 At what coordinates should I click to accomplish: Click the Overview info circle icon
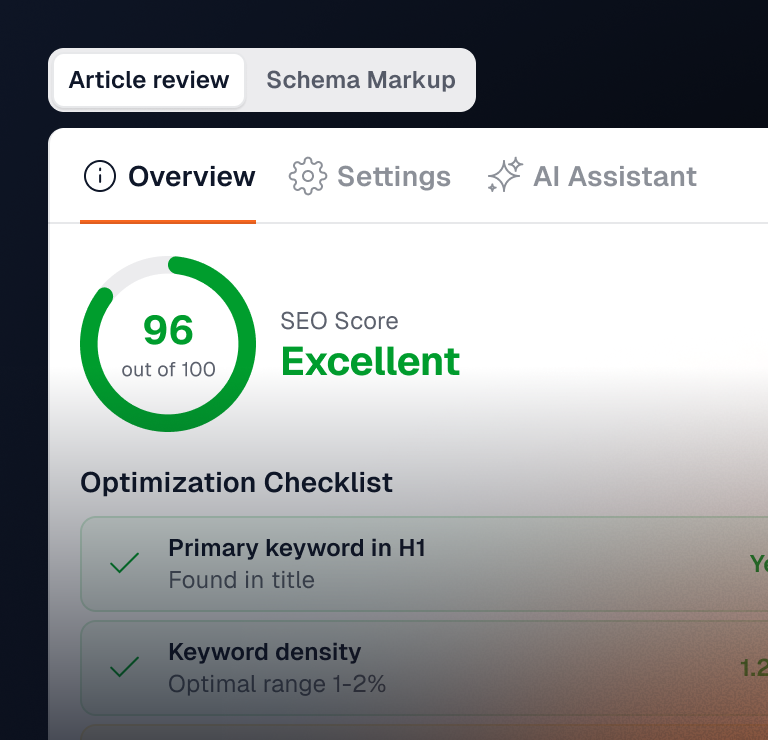pyautogui.click(x=100, y=176)
